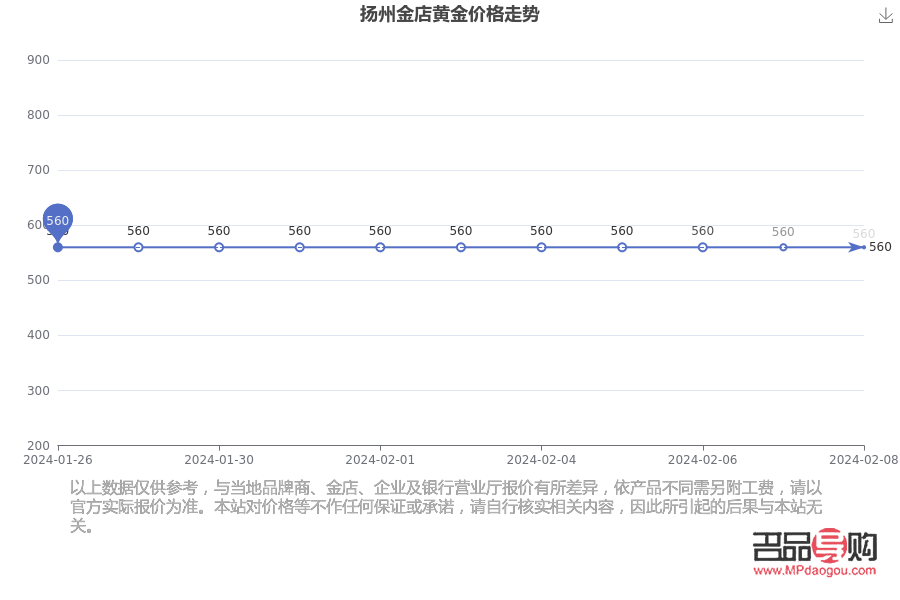The width and height of the screenshot is (900, 600).
Task: Click the y-axis label 200
Action: [x=38, y=446]
